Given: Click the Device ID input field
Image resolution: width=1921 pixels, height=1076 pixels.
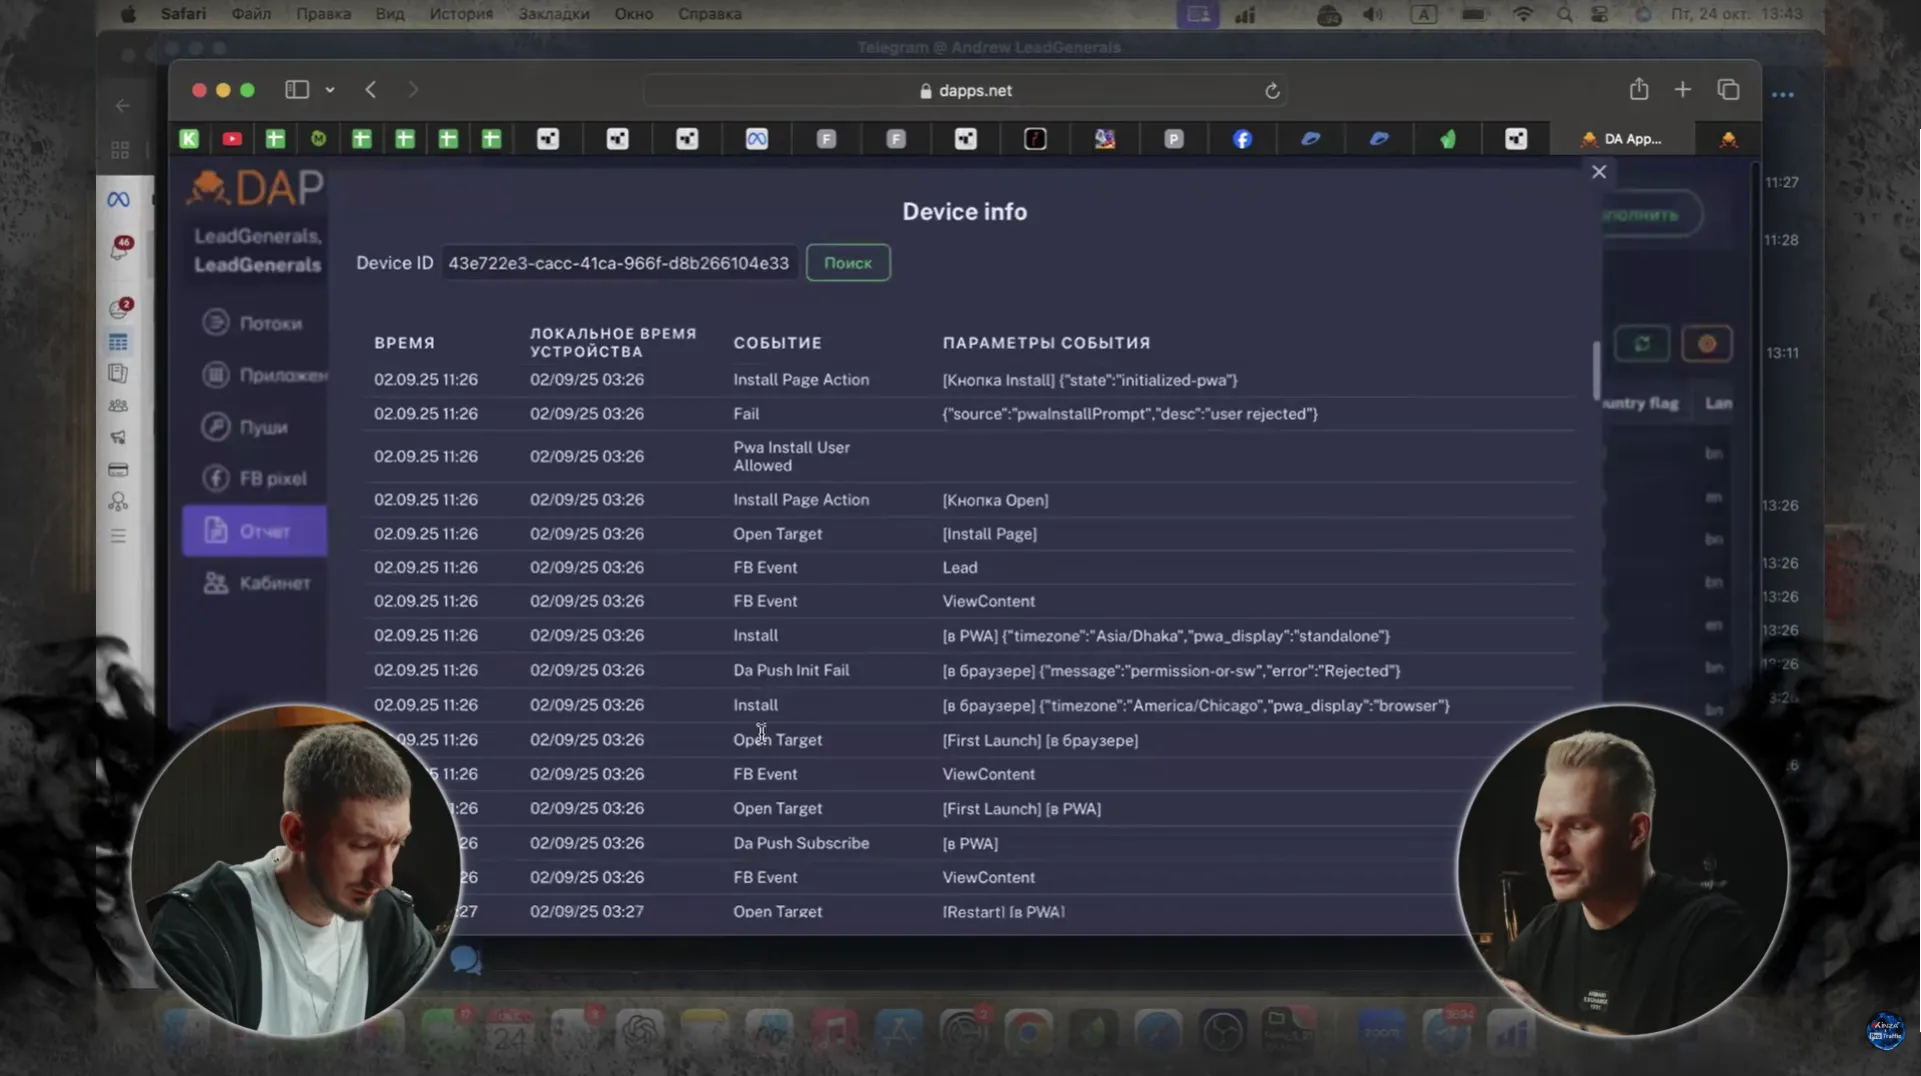Looking at the screenshot, I should (619, 263).
